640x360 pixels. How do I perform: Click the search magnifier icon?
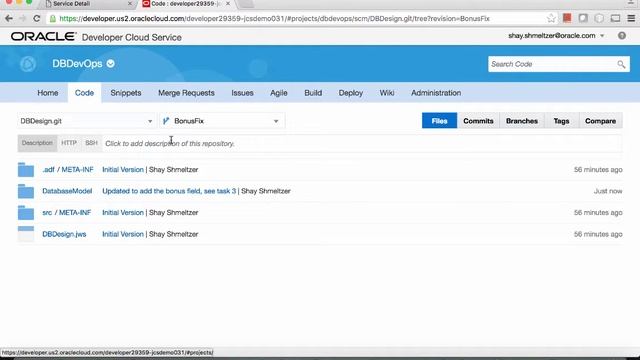621,64
